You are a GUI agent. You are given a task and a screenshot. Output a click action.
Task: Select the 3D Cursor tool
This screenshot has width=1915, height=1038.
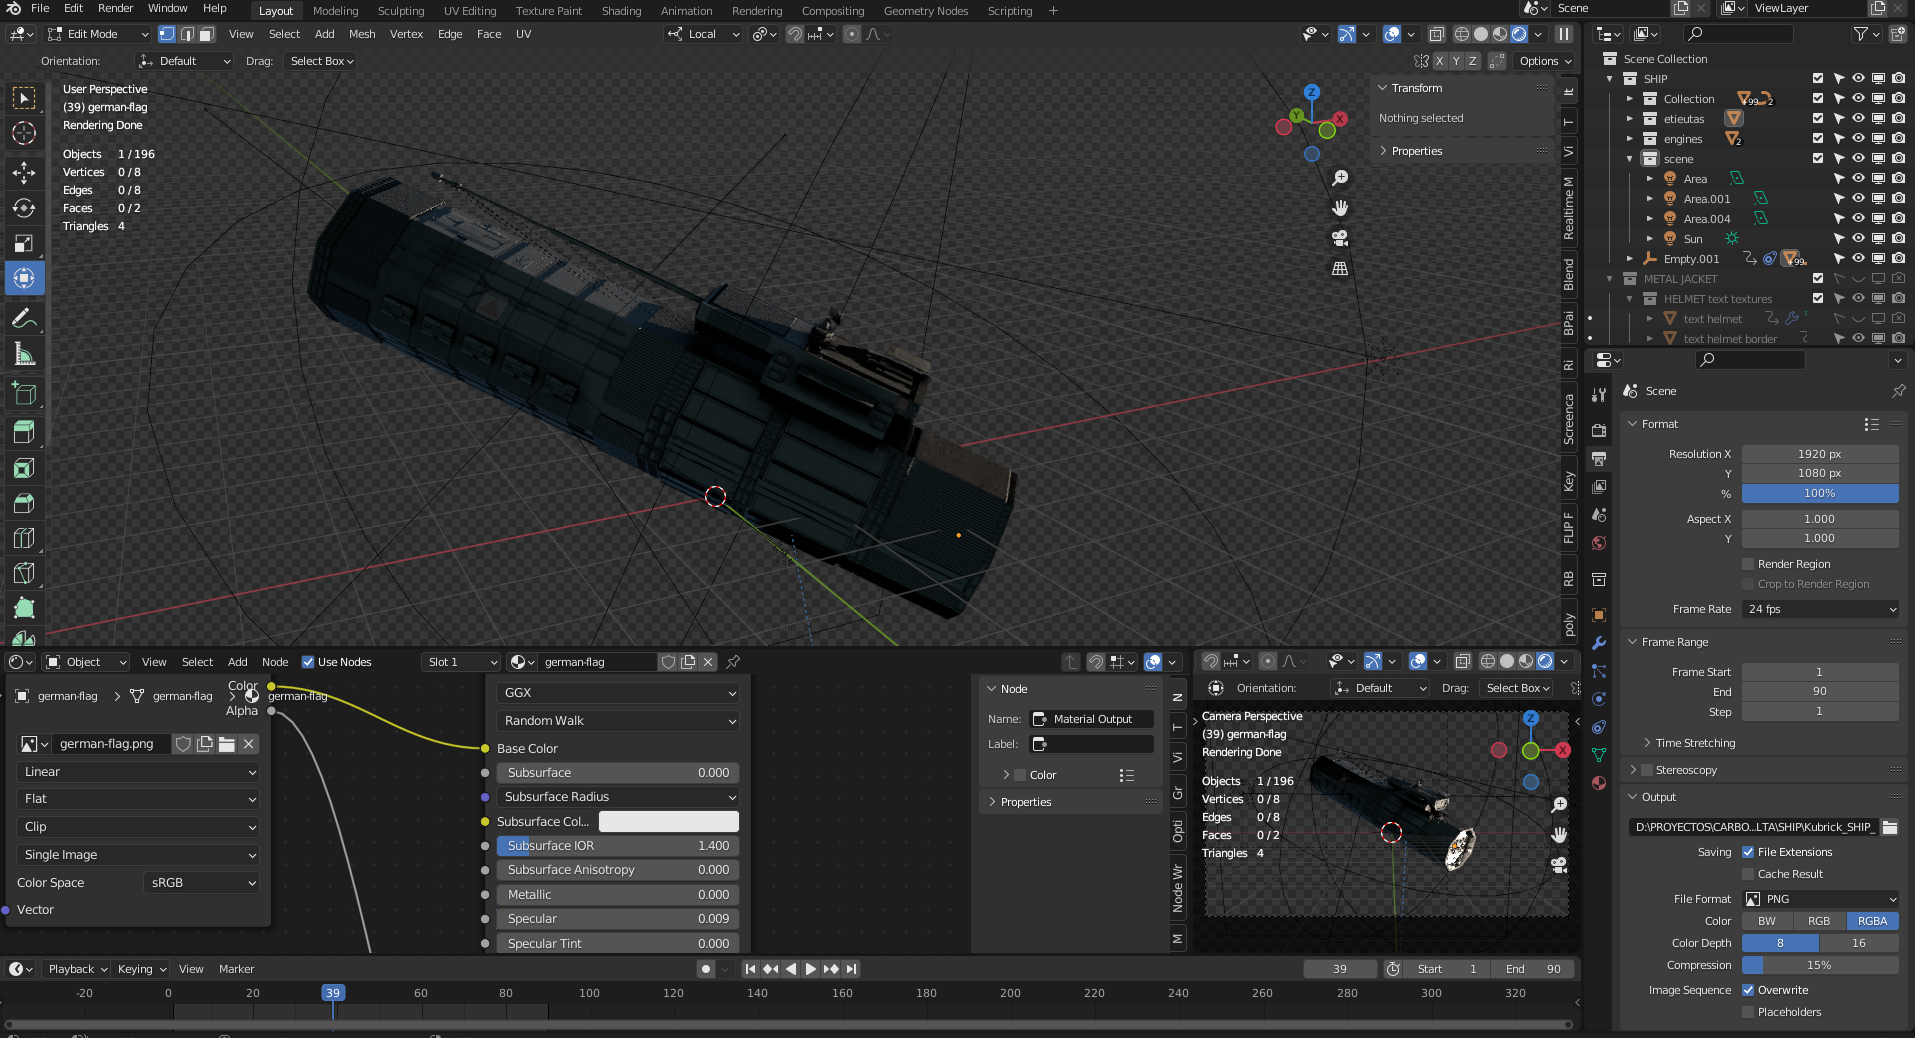24,133
